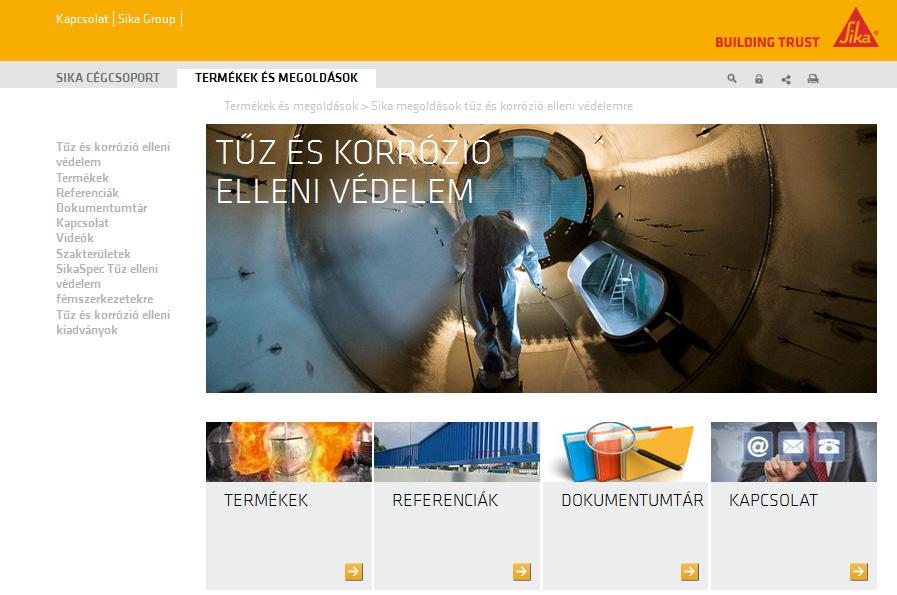Open SikaSpec Tűz elleni védelem sidebar link

coord(107,284)
